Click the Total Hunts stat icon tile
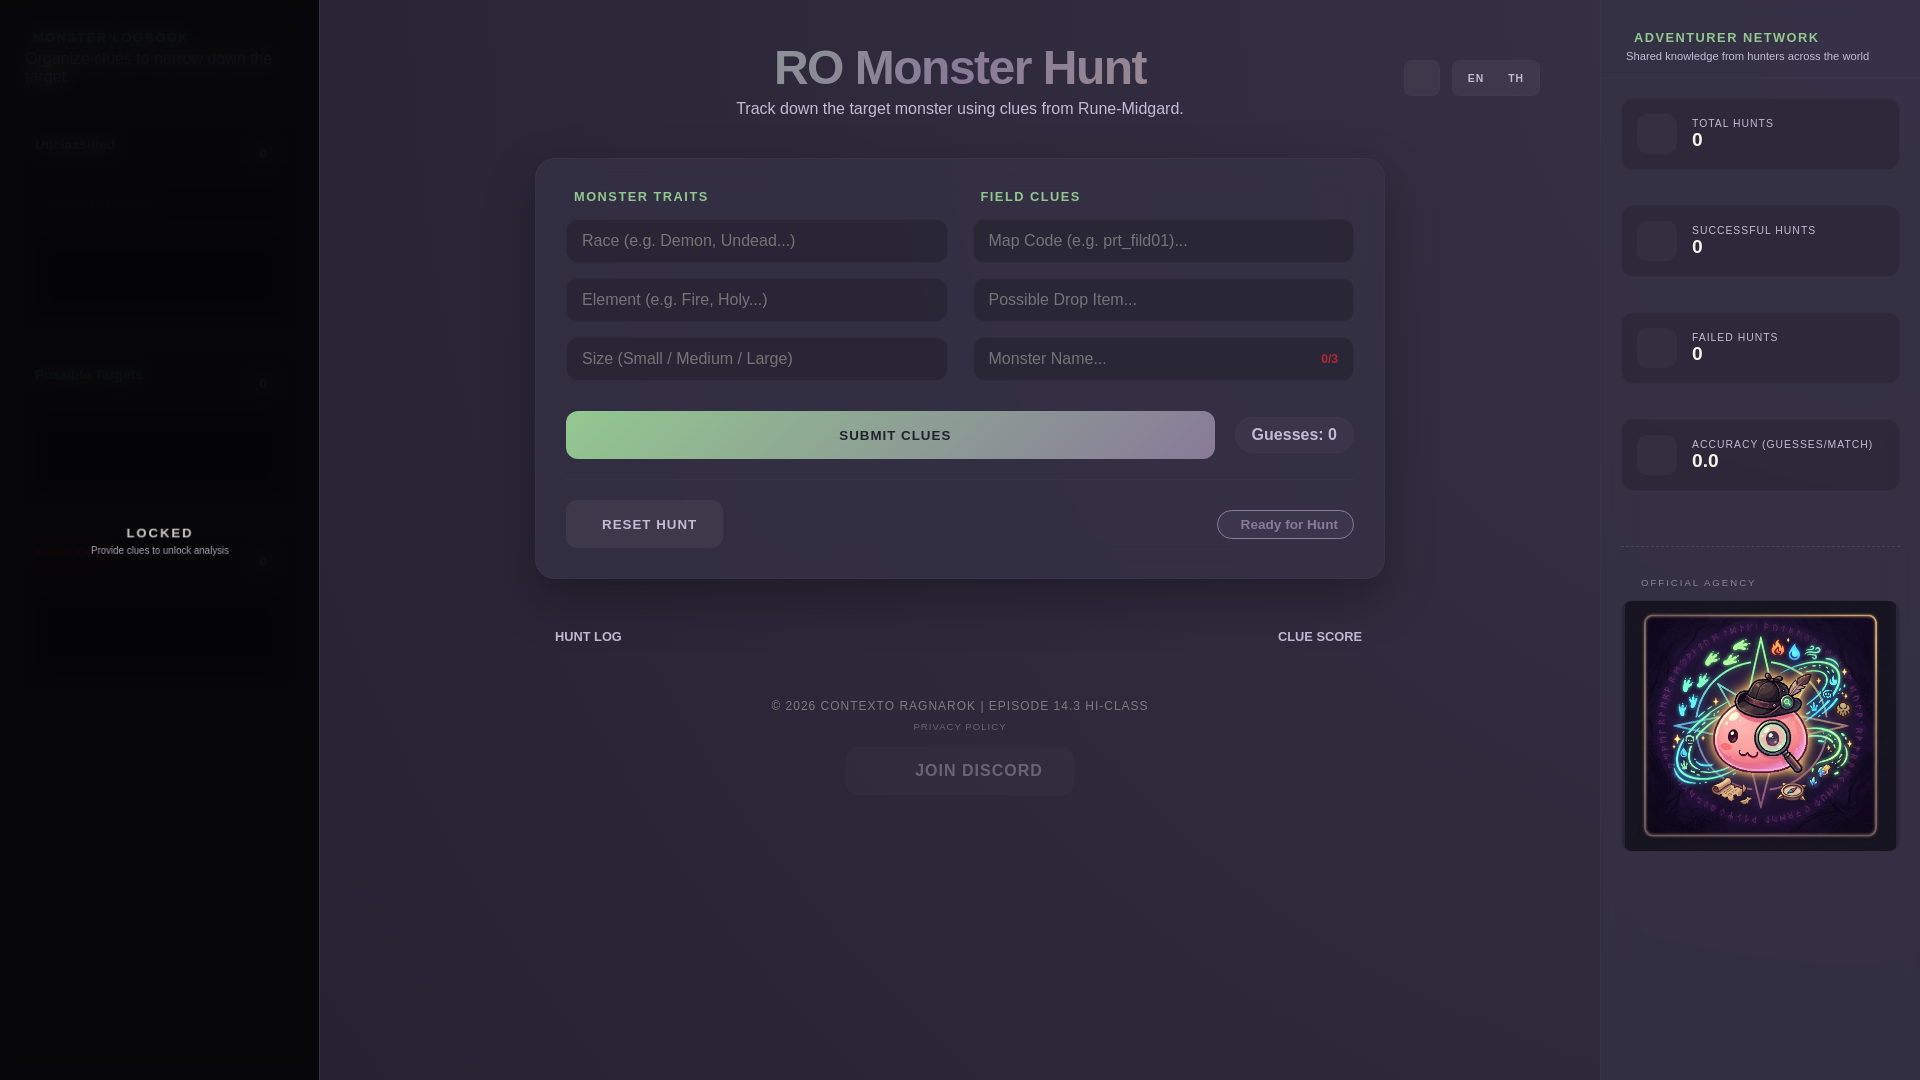 point(1657,134)
